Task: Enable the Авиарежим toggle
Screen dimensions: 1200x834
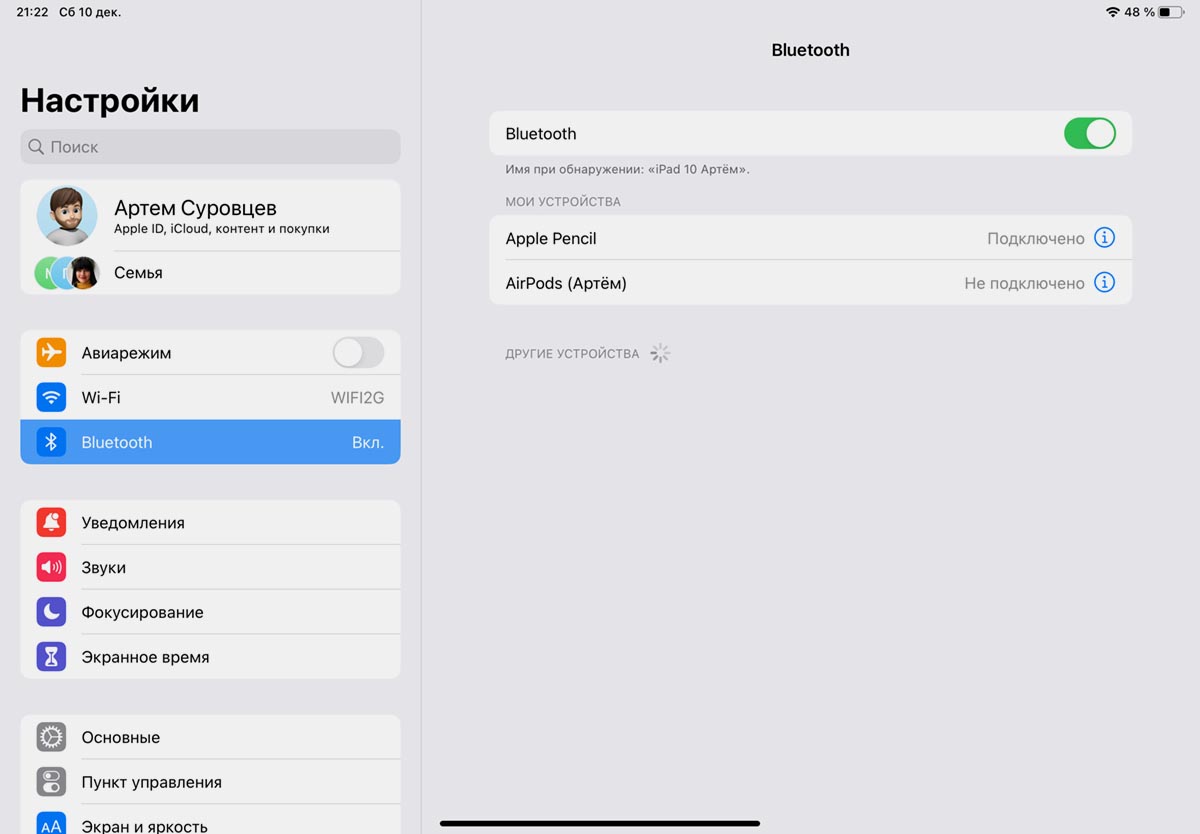Action: coord(357,353)
